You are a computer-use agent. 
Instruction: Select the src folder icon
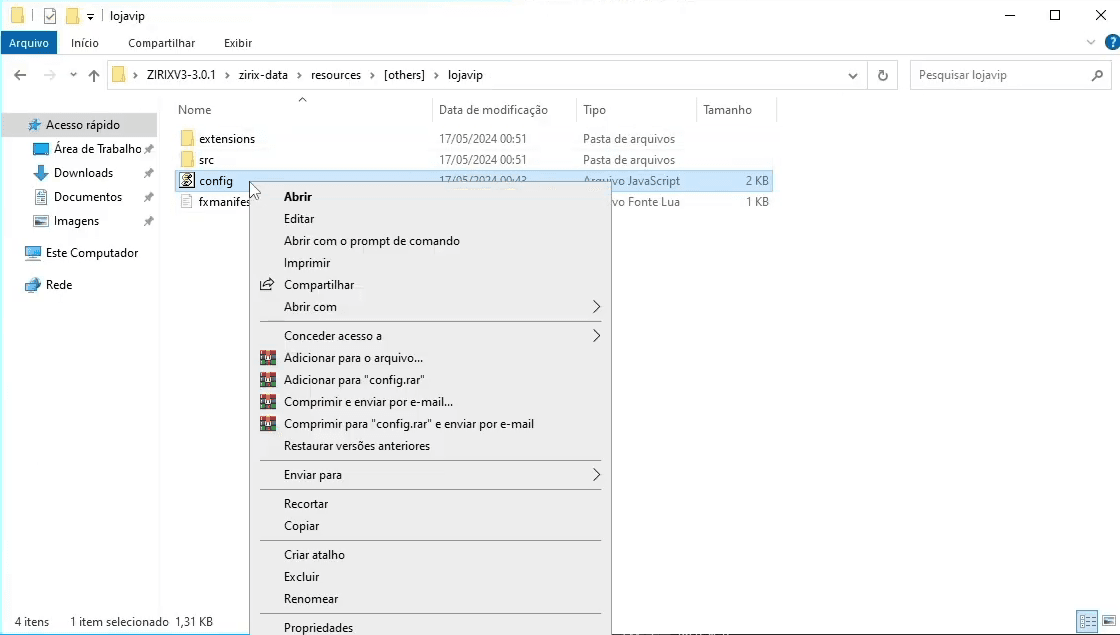tap(187, 159)
